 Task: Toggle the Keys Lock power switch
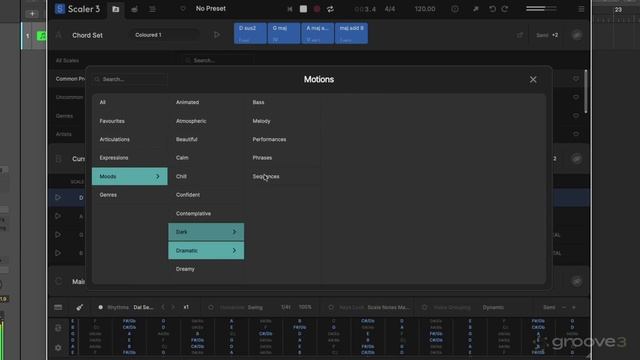pos(331,307)
